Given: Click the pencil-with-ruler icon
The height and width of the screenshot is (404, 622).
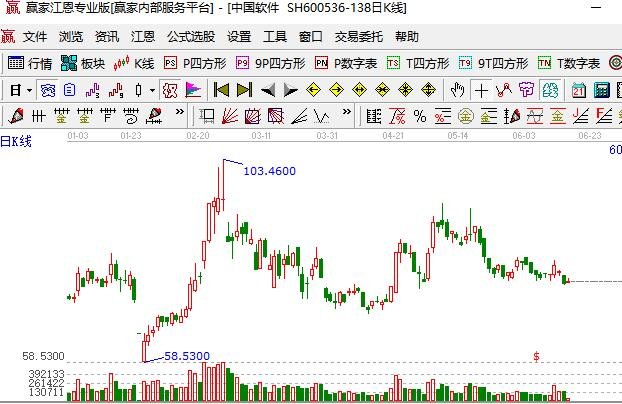Looking at the screenshot, I should 154,116.
